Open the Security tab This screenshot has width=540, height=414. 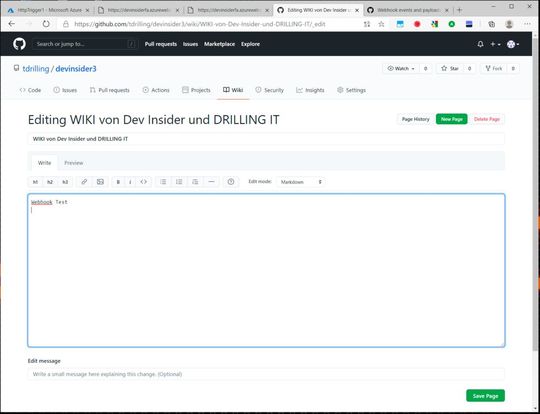point(270,90)
